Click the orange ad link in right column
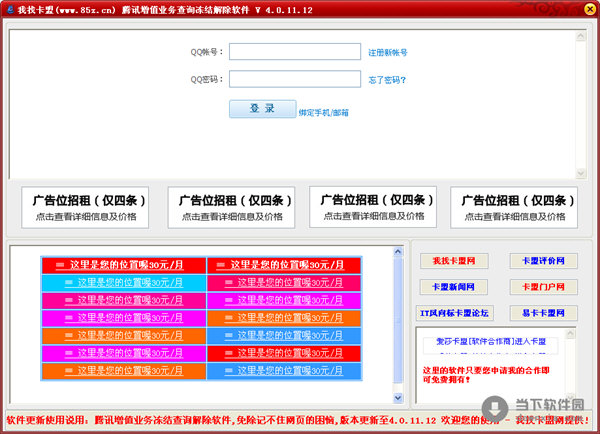The image size is (600, 434). coord(290,318)
